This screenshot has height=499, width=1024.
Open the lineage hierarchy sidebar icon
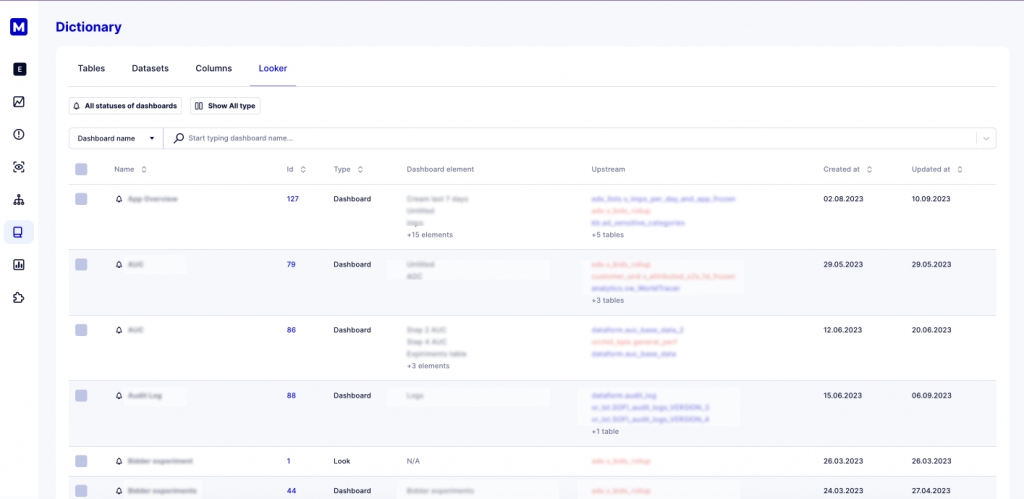tap(19, 200)
